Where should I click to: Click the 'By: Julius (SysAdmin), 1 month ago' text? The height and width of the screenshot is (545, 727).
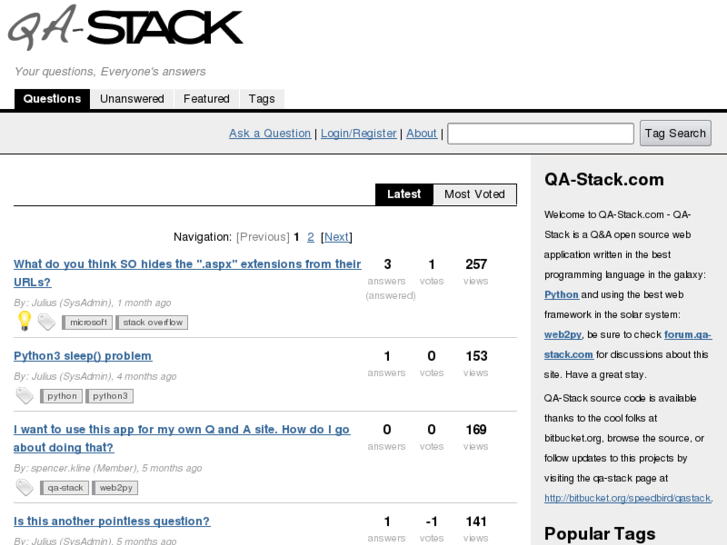point(92,303)
